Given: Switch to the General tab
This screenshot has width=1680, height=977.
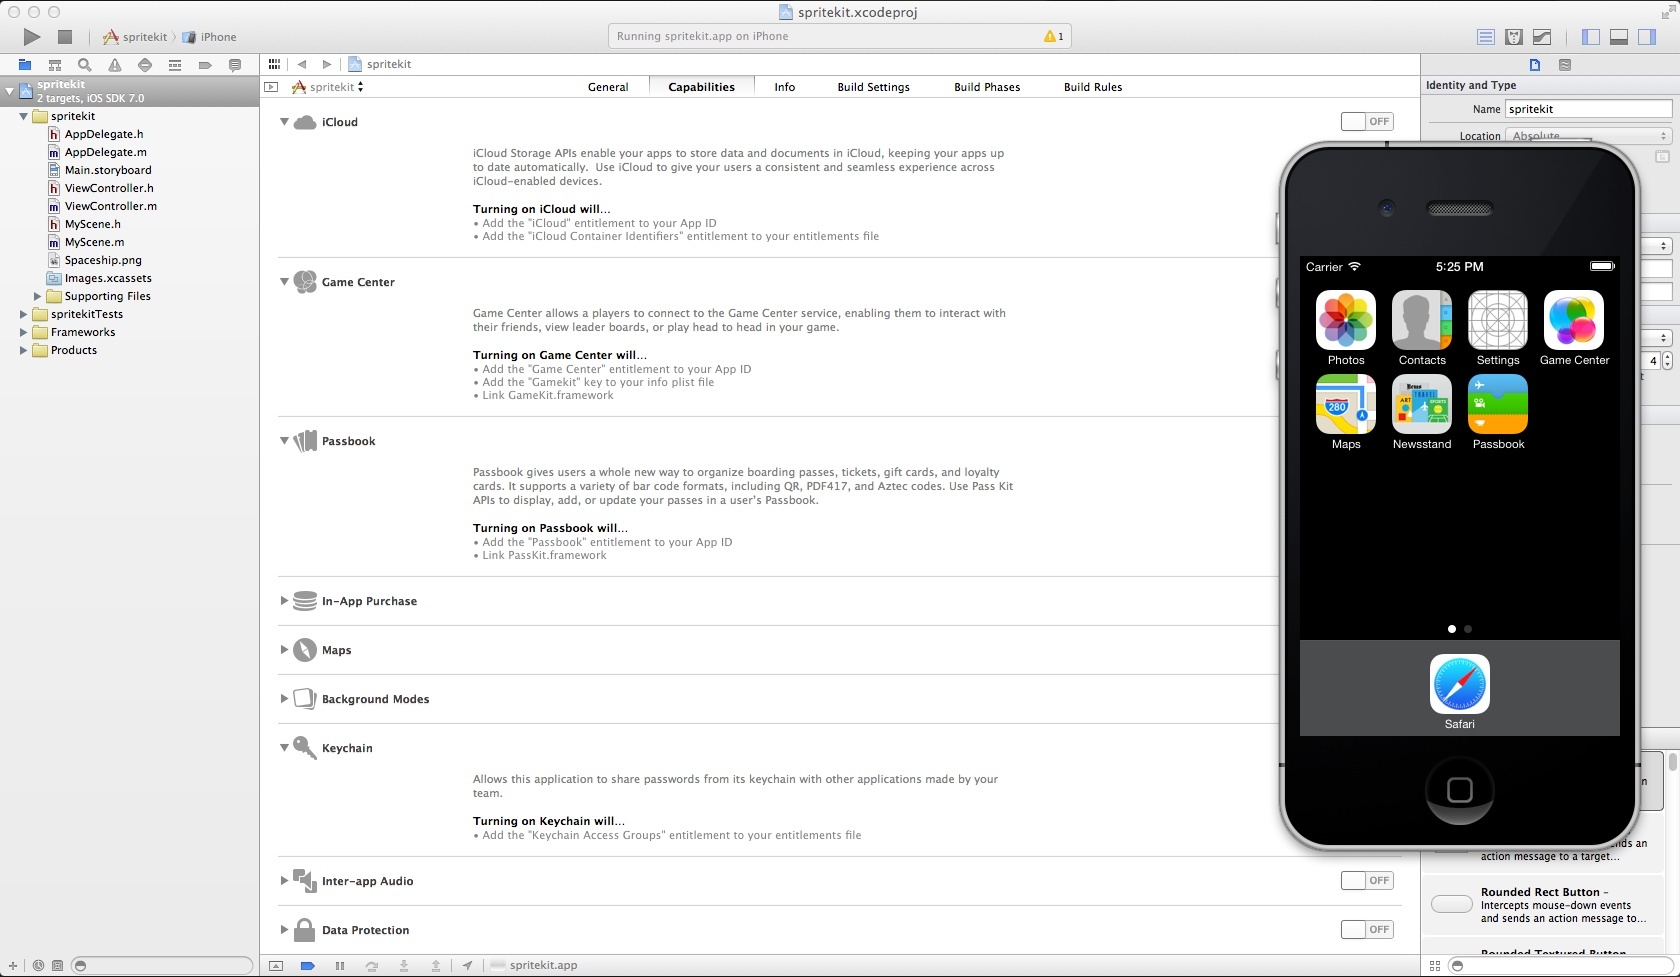Looking at the screenshot, I should [608, 87].
